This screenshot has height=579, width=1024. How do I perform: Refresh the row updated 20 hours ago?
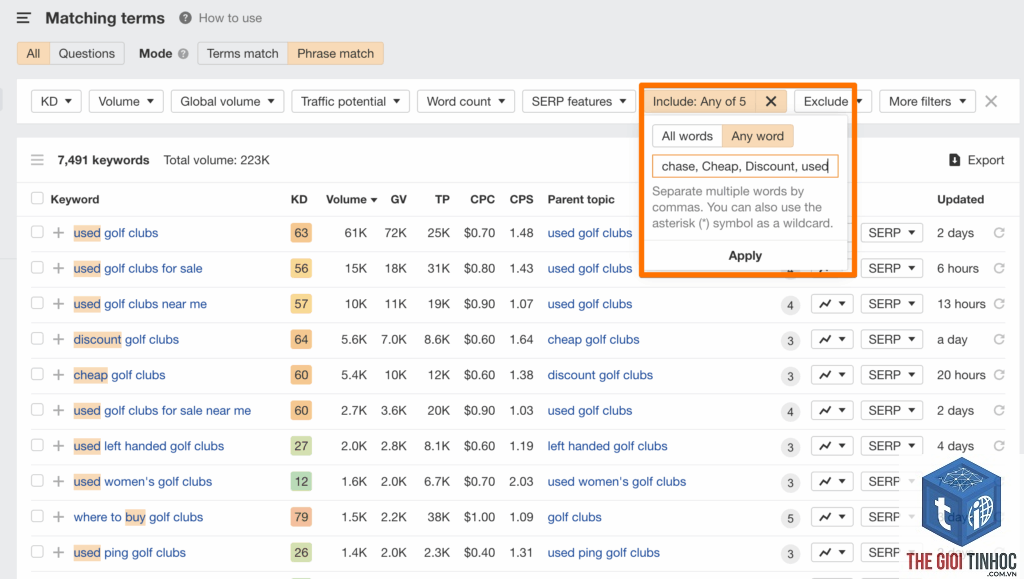(999, 374)
